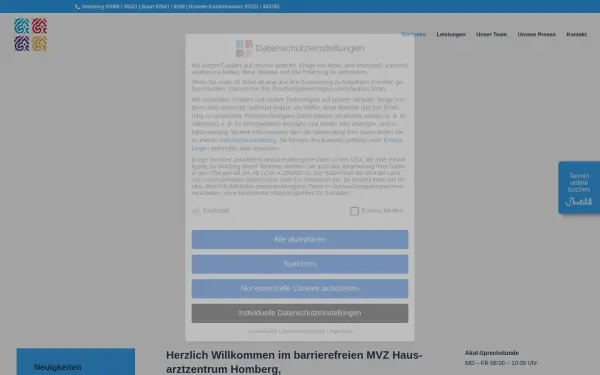Click the Datenschutzeinstellungen dialog title
This screenshot has height=375, width=600.
tap(310, 48)
